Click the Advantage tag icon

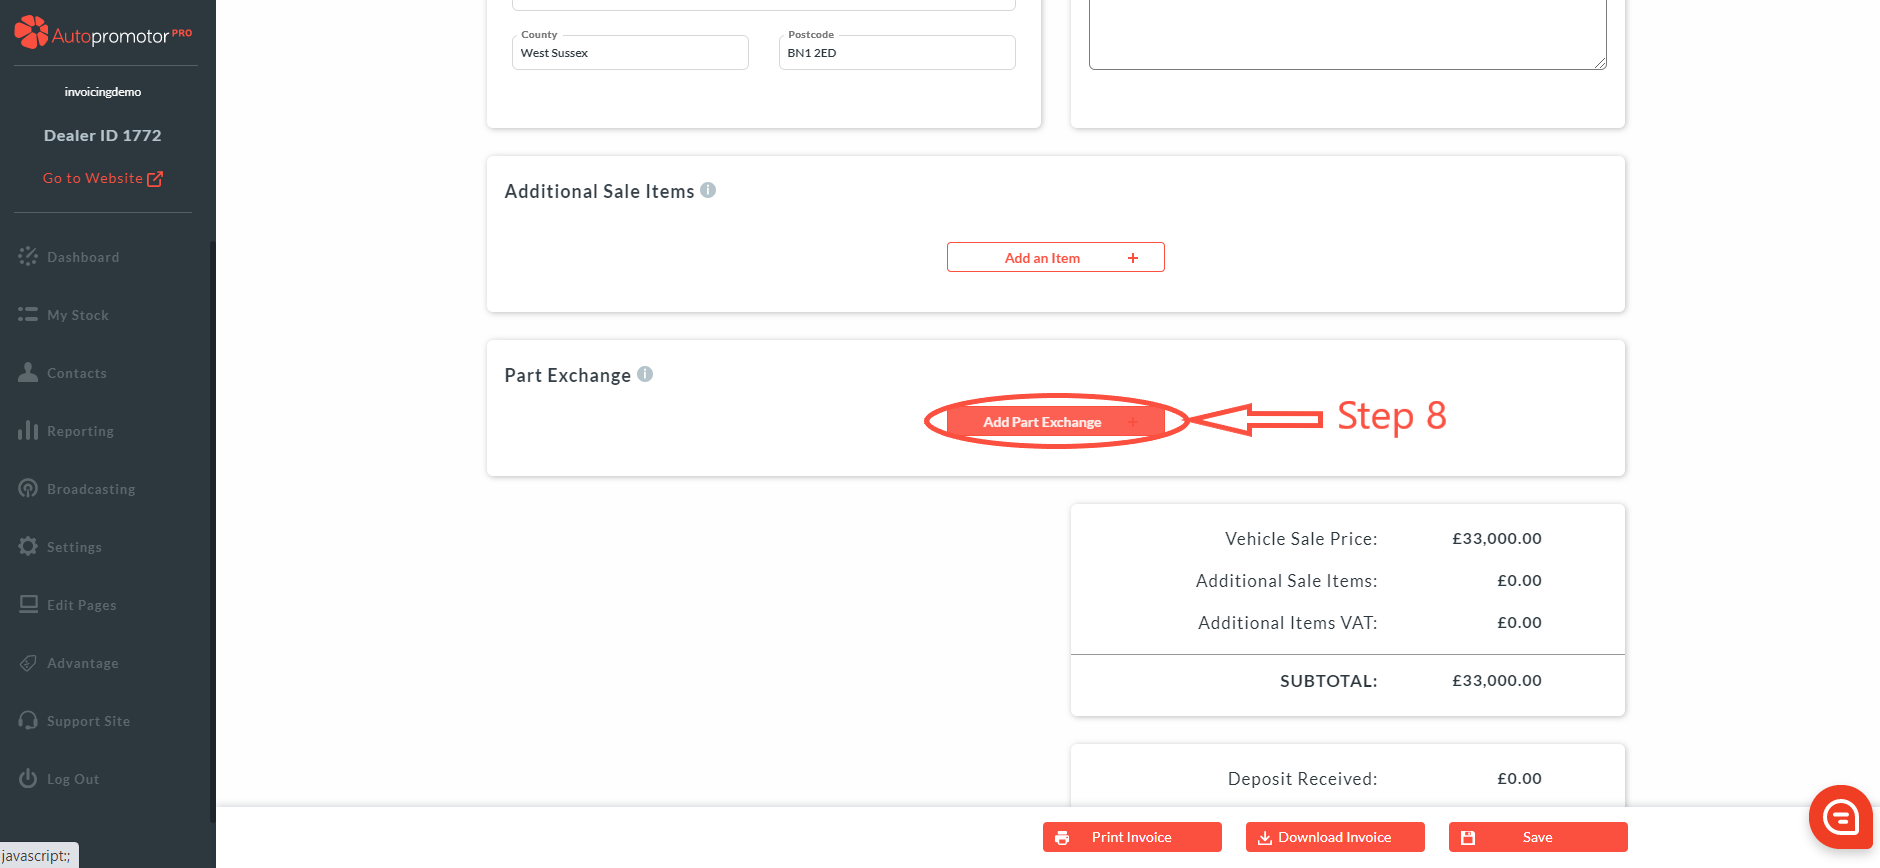point(28,662)
